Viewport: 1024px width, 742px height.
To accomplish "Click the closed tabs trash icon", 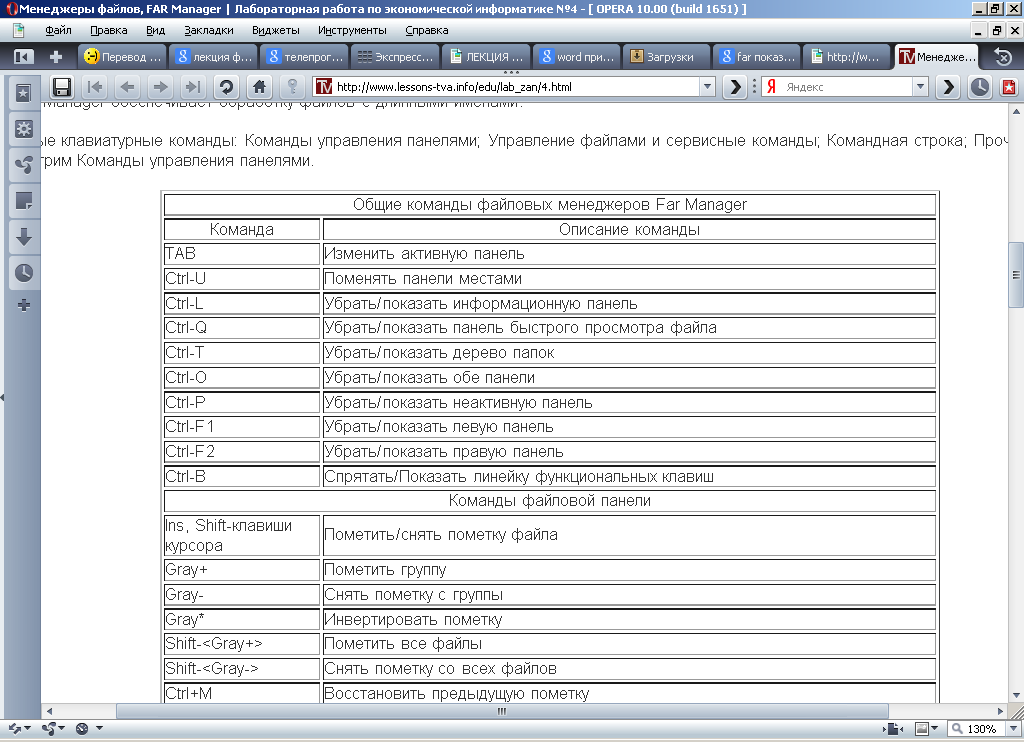I will coord(1002,57).
